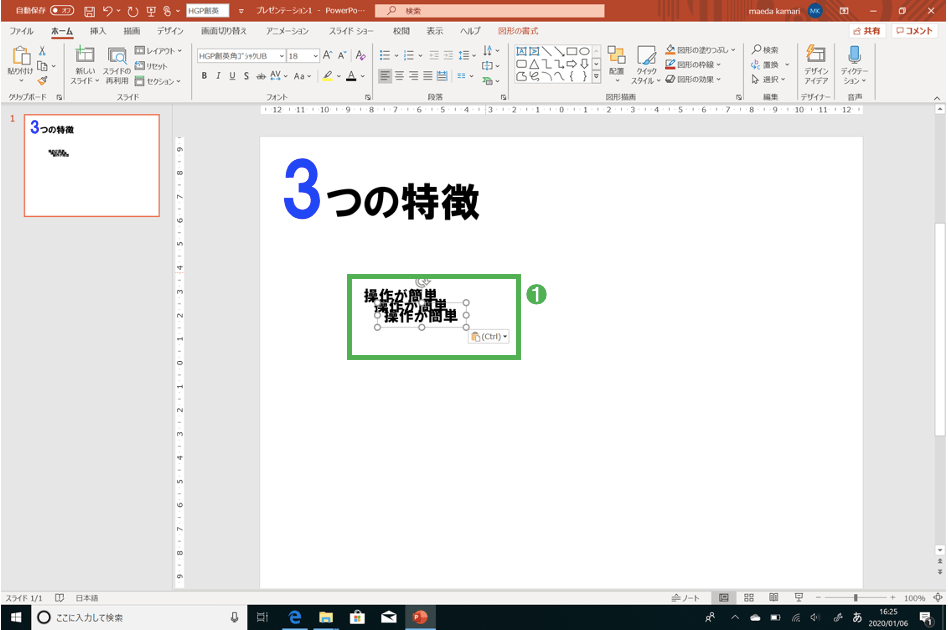Viewport: 948px width, 630px height.
Task: Select the triangle shape in gallery
Action: [x=534, y=64]
